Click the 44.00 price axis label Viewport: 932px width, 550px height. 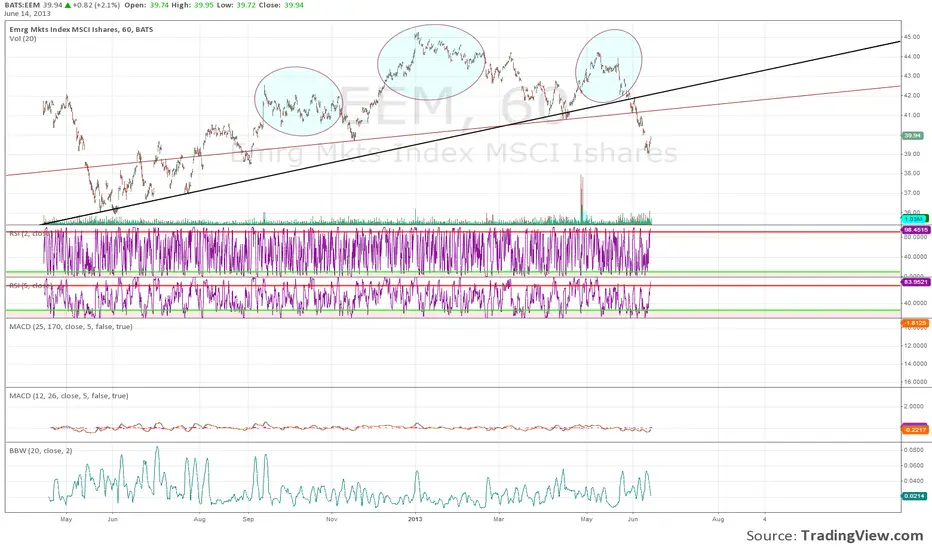tap(912, 56)
